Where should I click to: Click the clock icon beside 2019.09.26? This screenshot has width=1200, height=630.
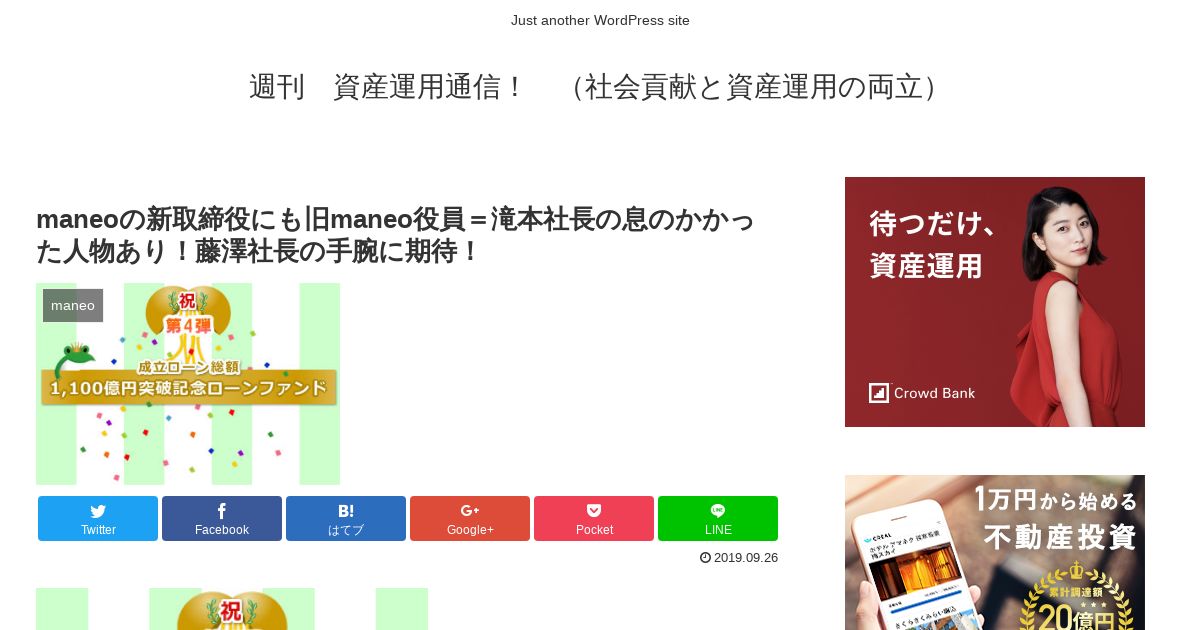[x=705, y=557]
